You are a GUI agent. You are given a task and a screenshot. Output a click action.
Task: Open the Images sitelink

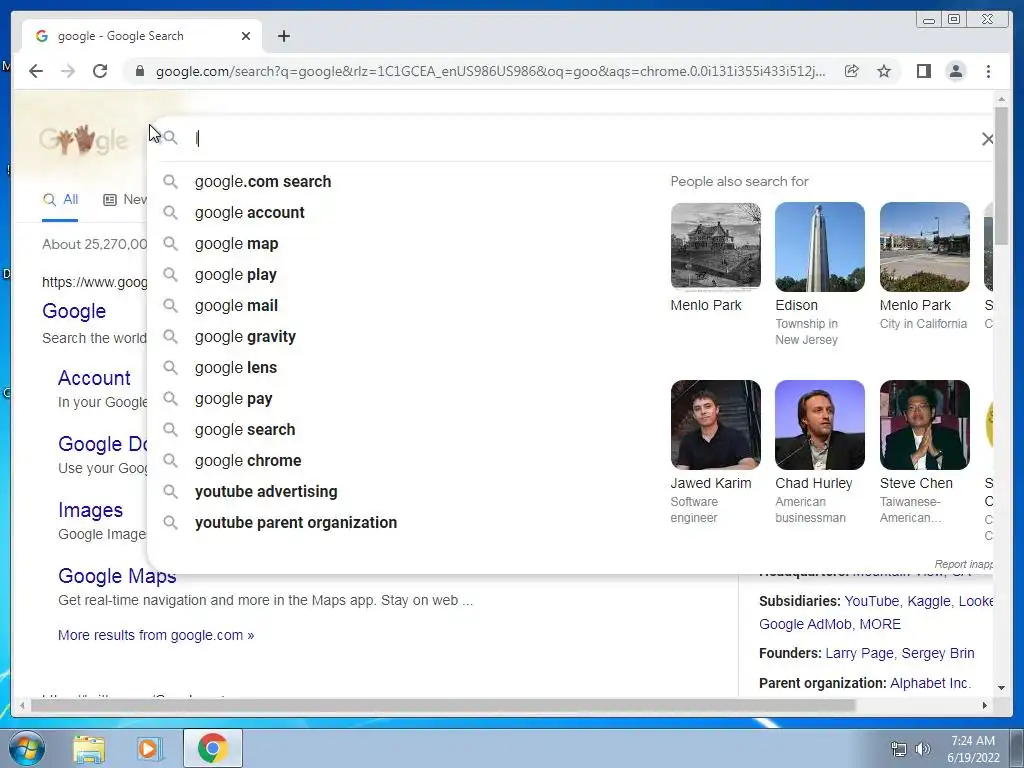tap(90, 510)
